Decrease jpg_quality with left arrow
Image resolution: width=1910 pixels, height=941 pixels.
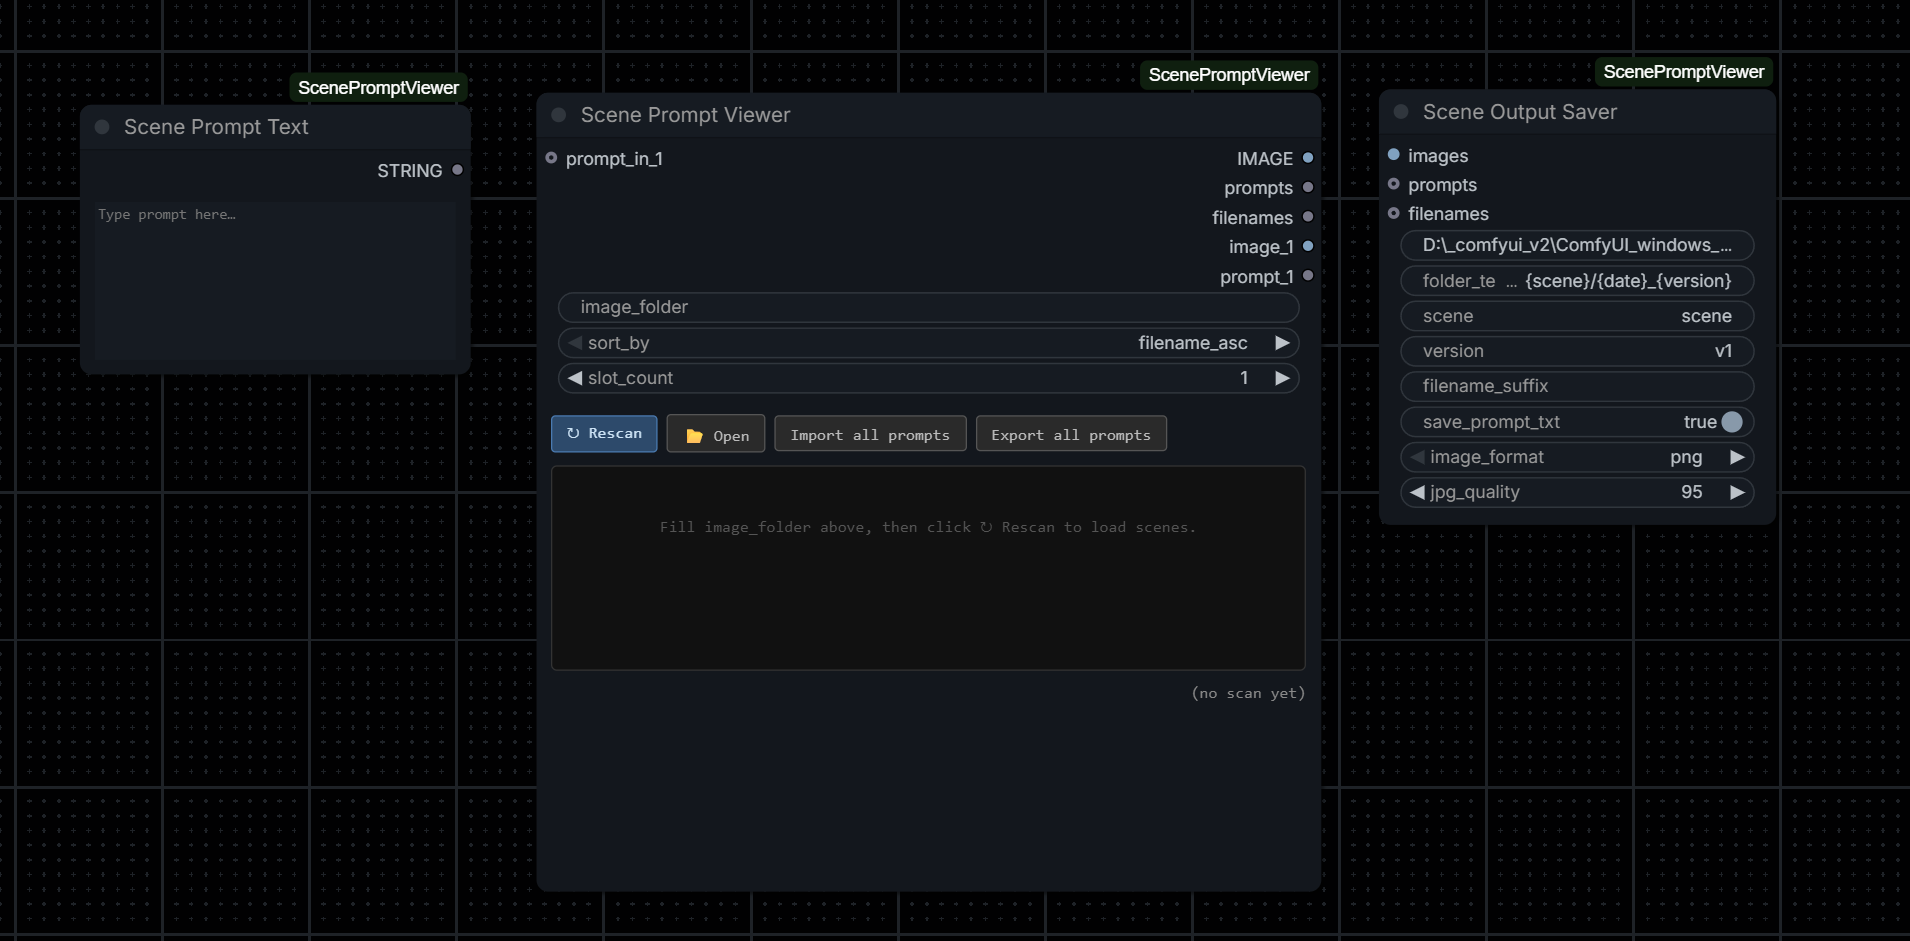(x=1417, y=492)
